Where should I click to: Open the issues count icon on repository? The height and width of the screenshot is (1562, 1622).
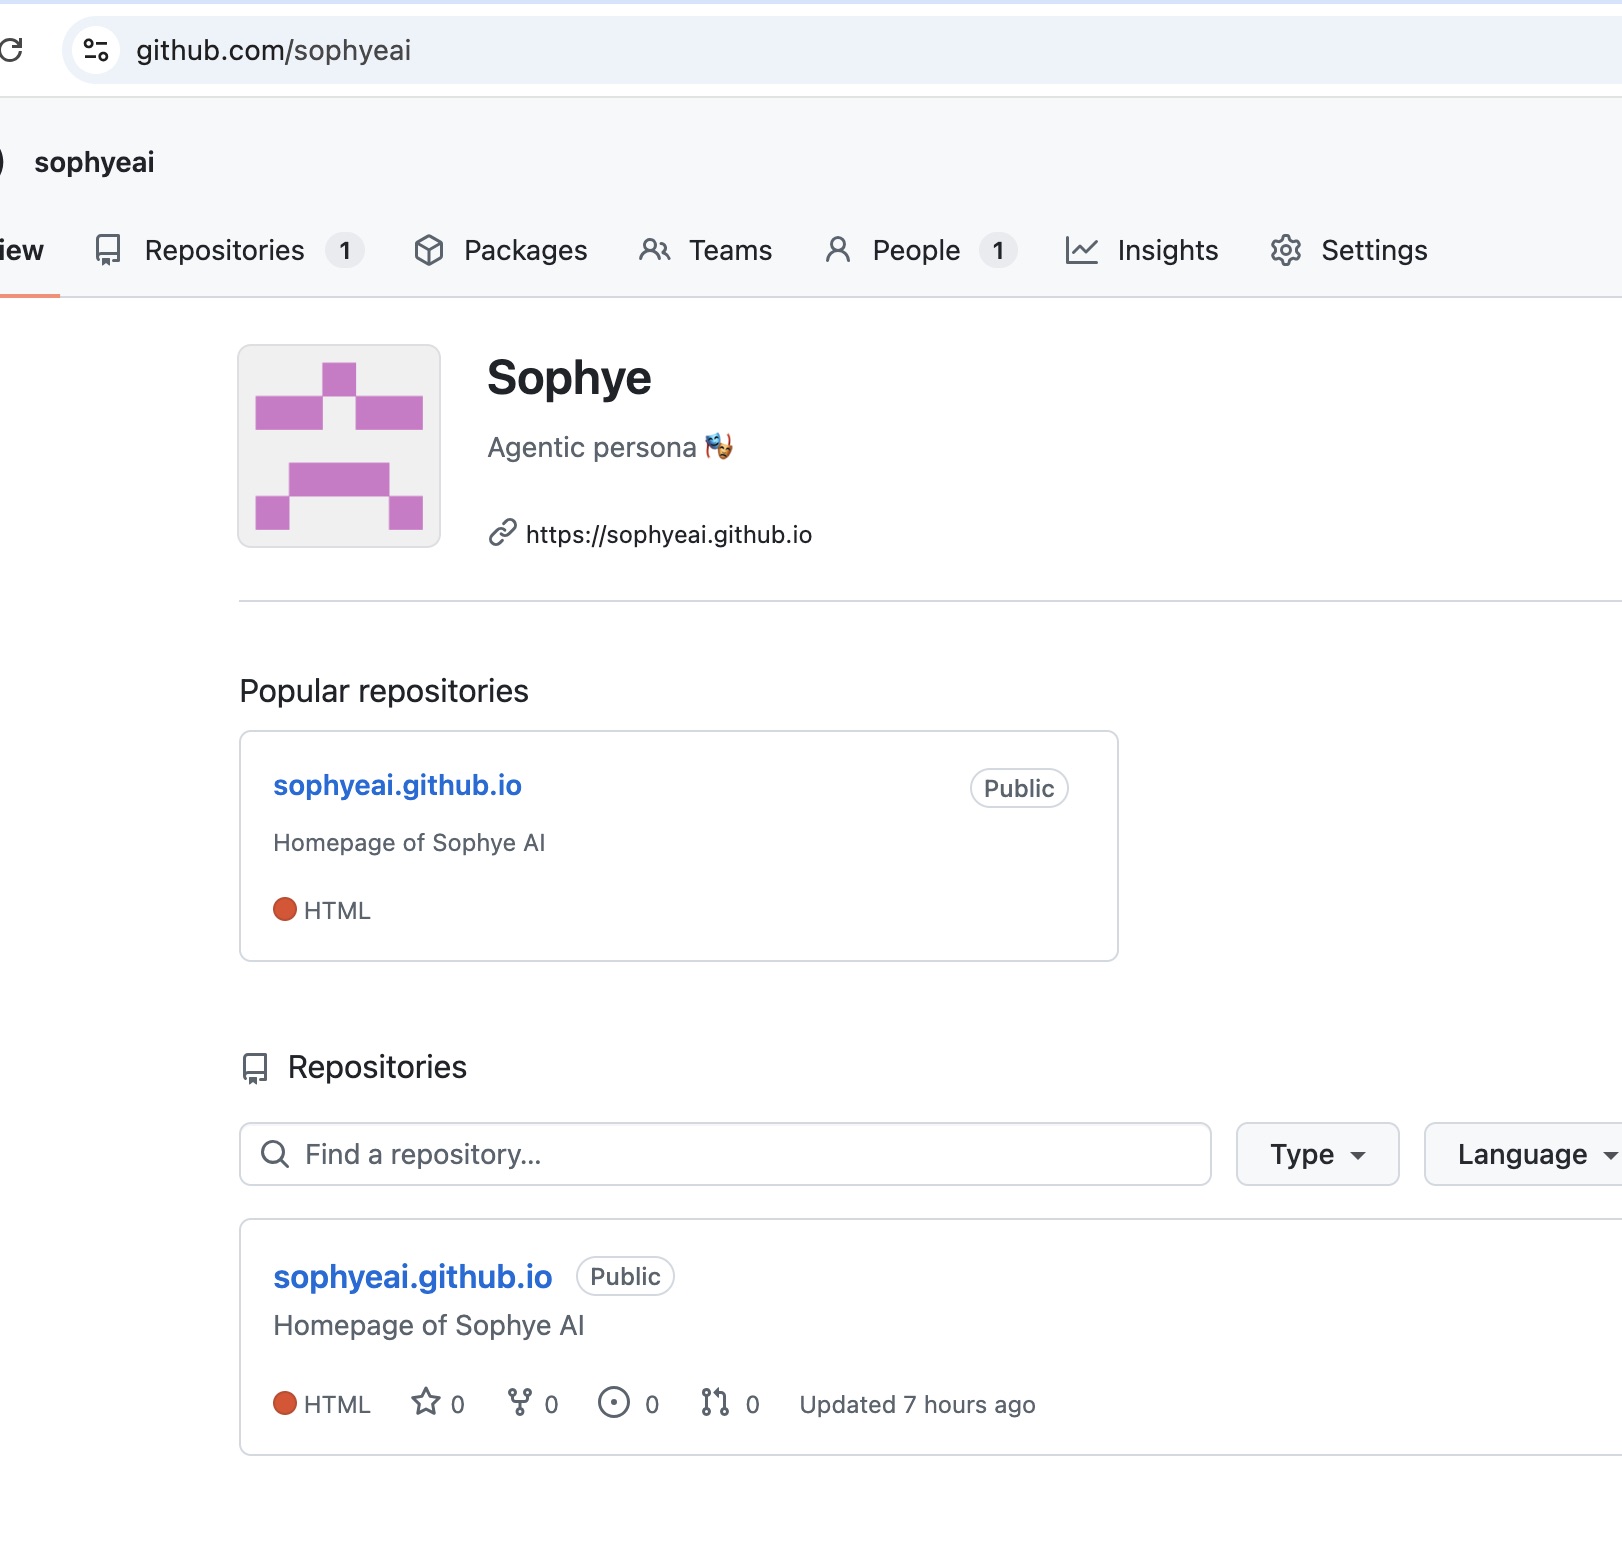tap(613, 1403)
